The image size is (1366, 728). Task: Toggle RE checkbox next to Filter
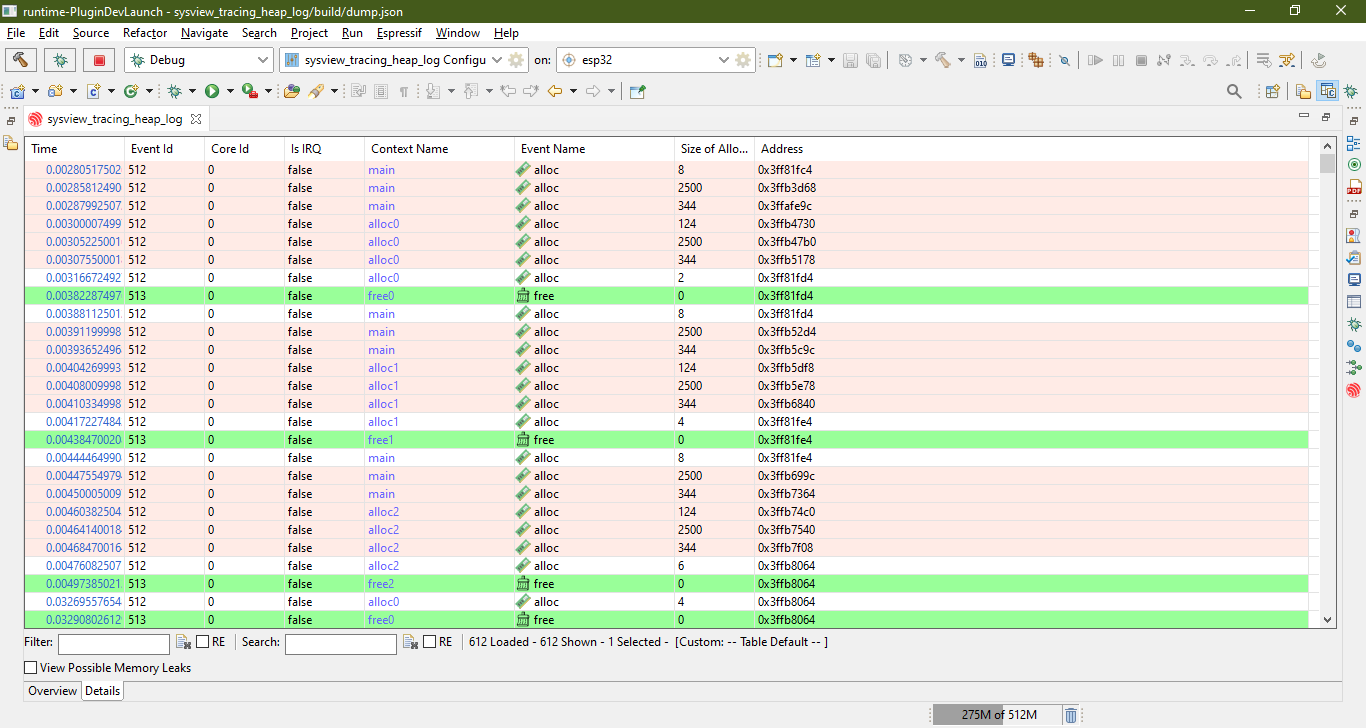[x=203, y=642]
